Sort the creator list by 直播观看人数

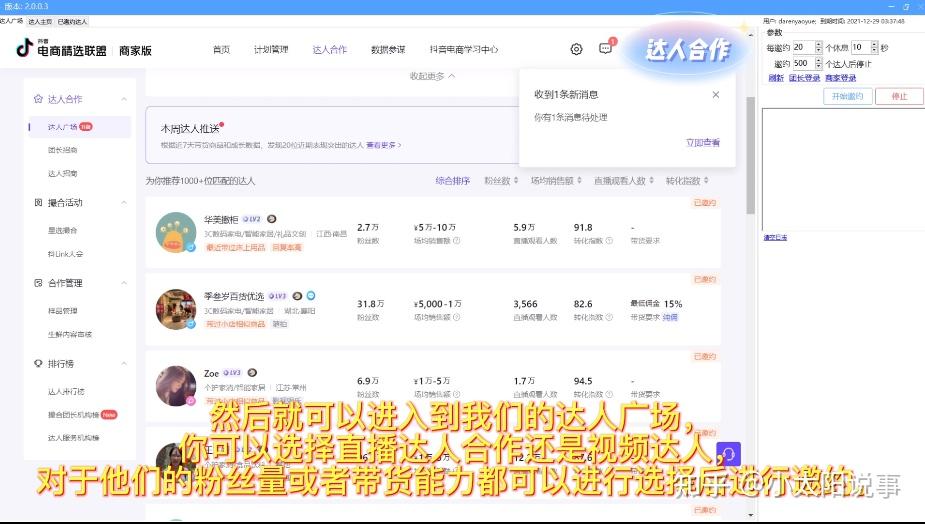coord(624,181)
